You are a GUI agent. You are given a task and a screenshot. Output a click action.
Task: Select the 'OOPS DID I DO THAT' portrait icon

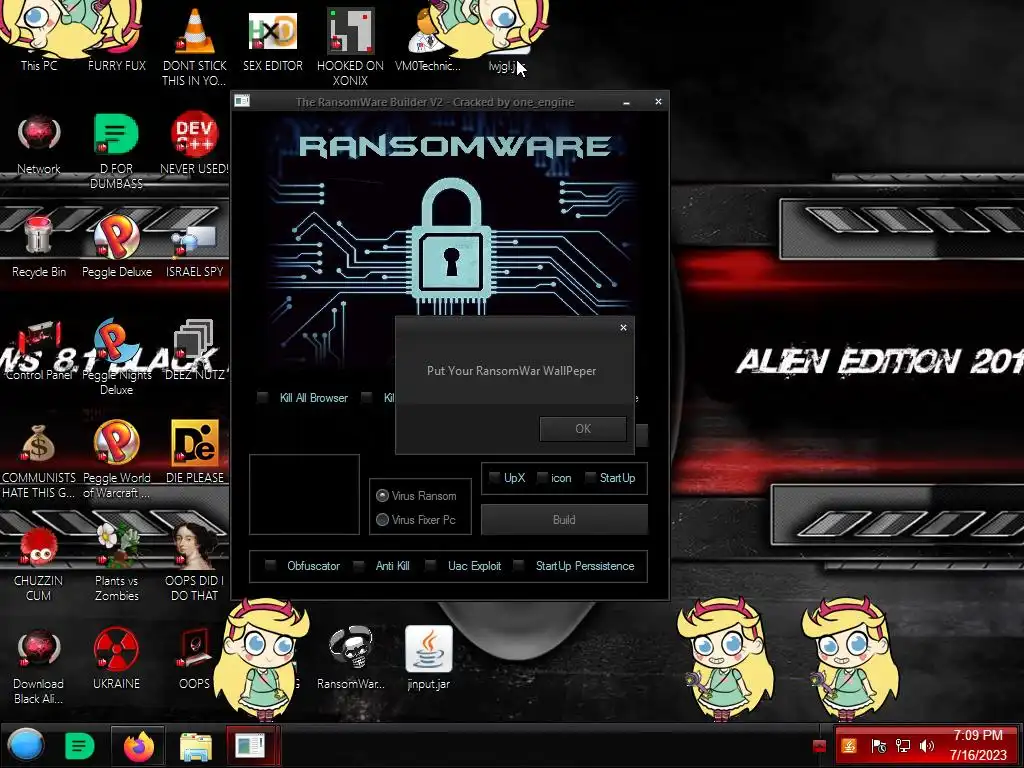tap(195, 562)
